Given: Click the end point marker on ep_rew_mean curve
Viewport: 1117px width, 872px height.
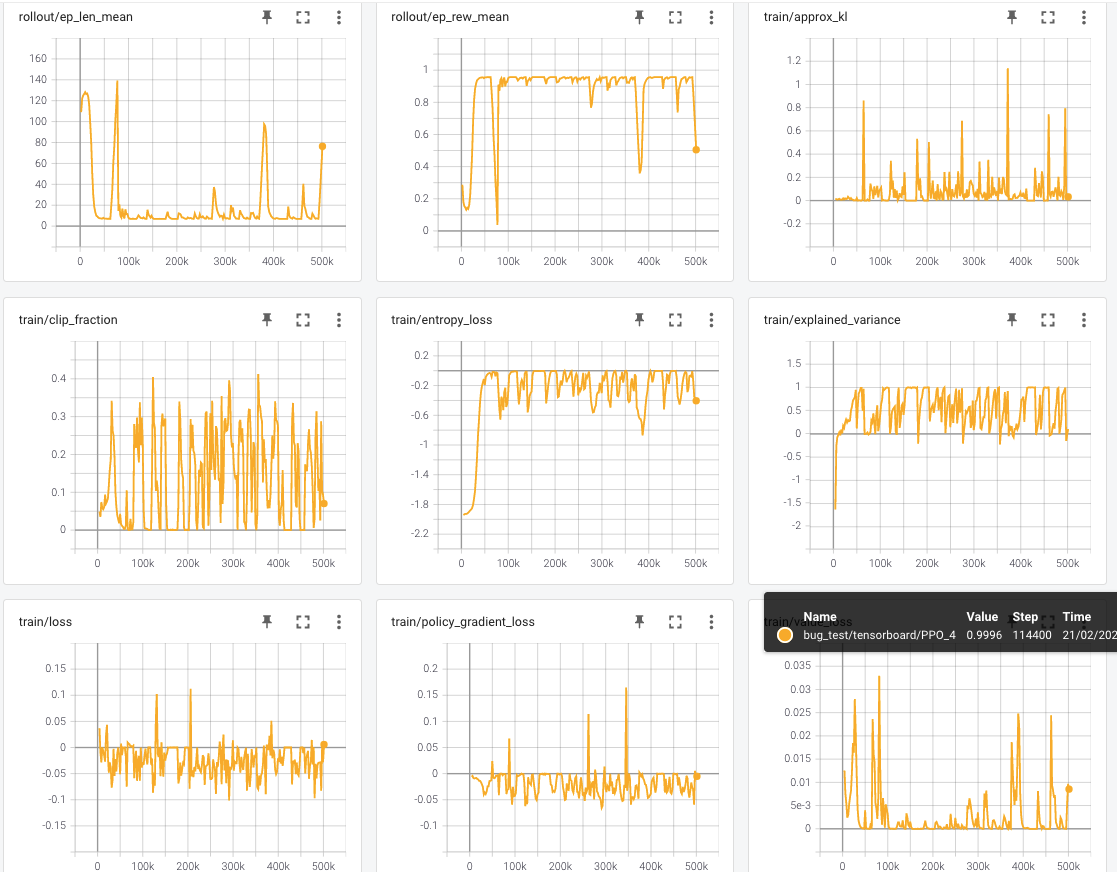Looking at the screenshot, I should [696, 150].
